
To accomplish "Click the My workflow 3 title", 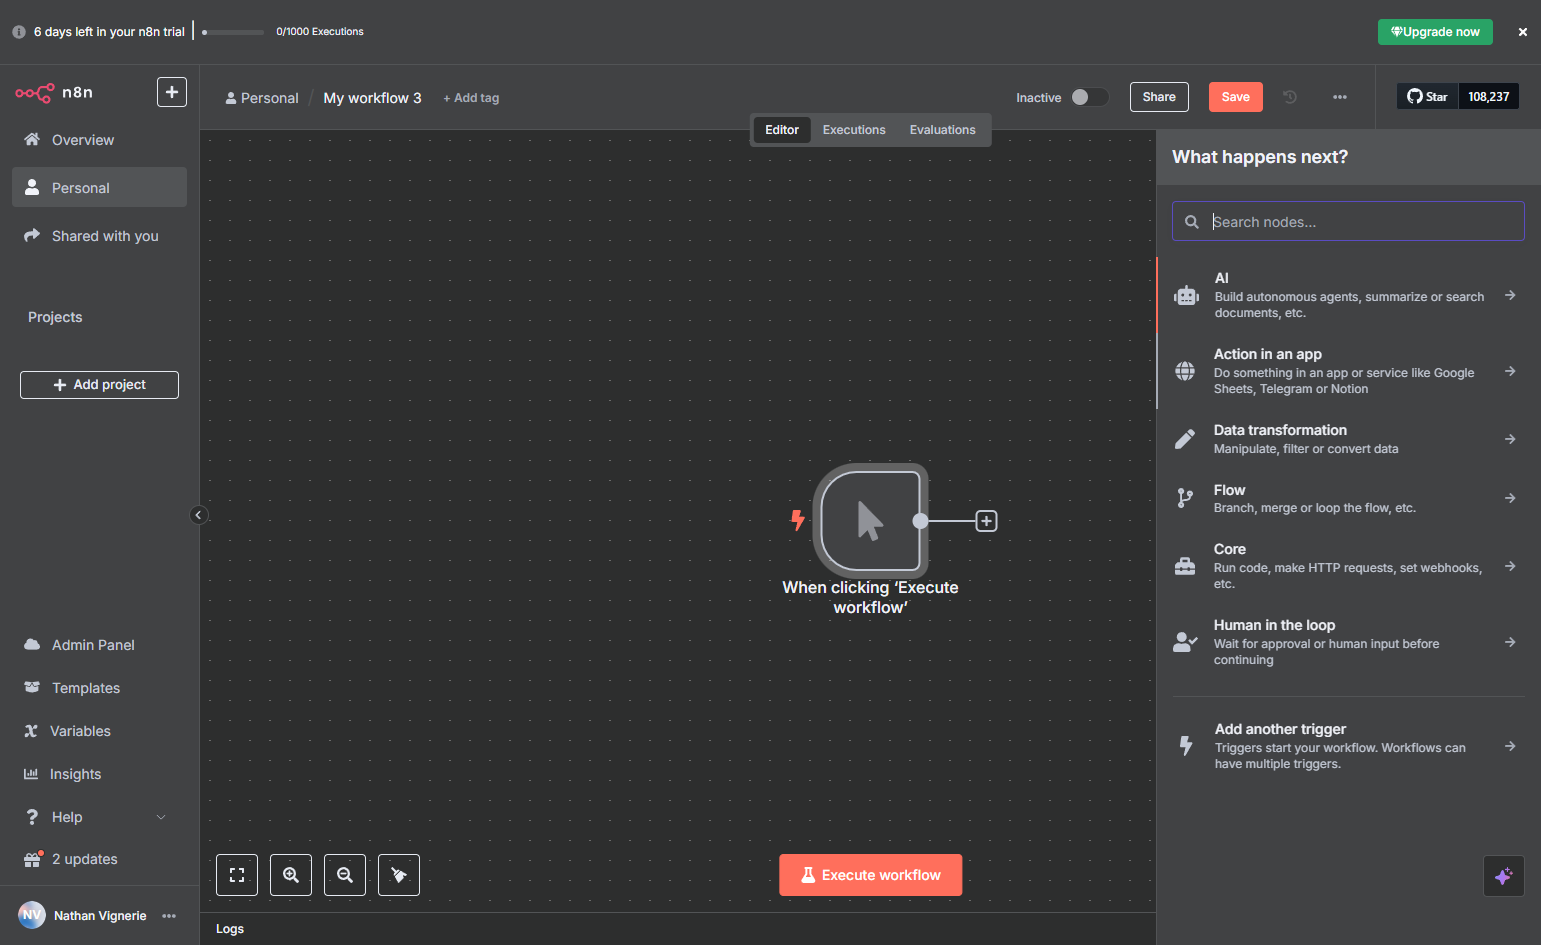I will (x=372, y=98).
